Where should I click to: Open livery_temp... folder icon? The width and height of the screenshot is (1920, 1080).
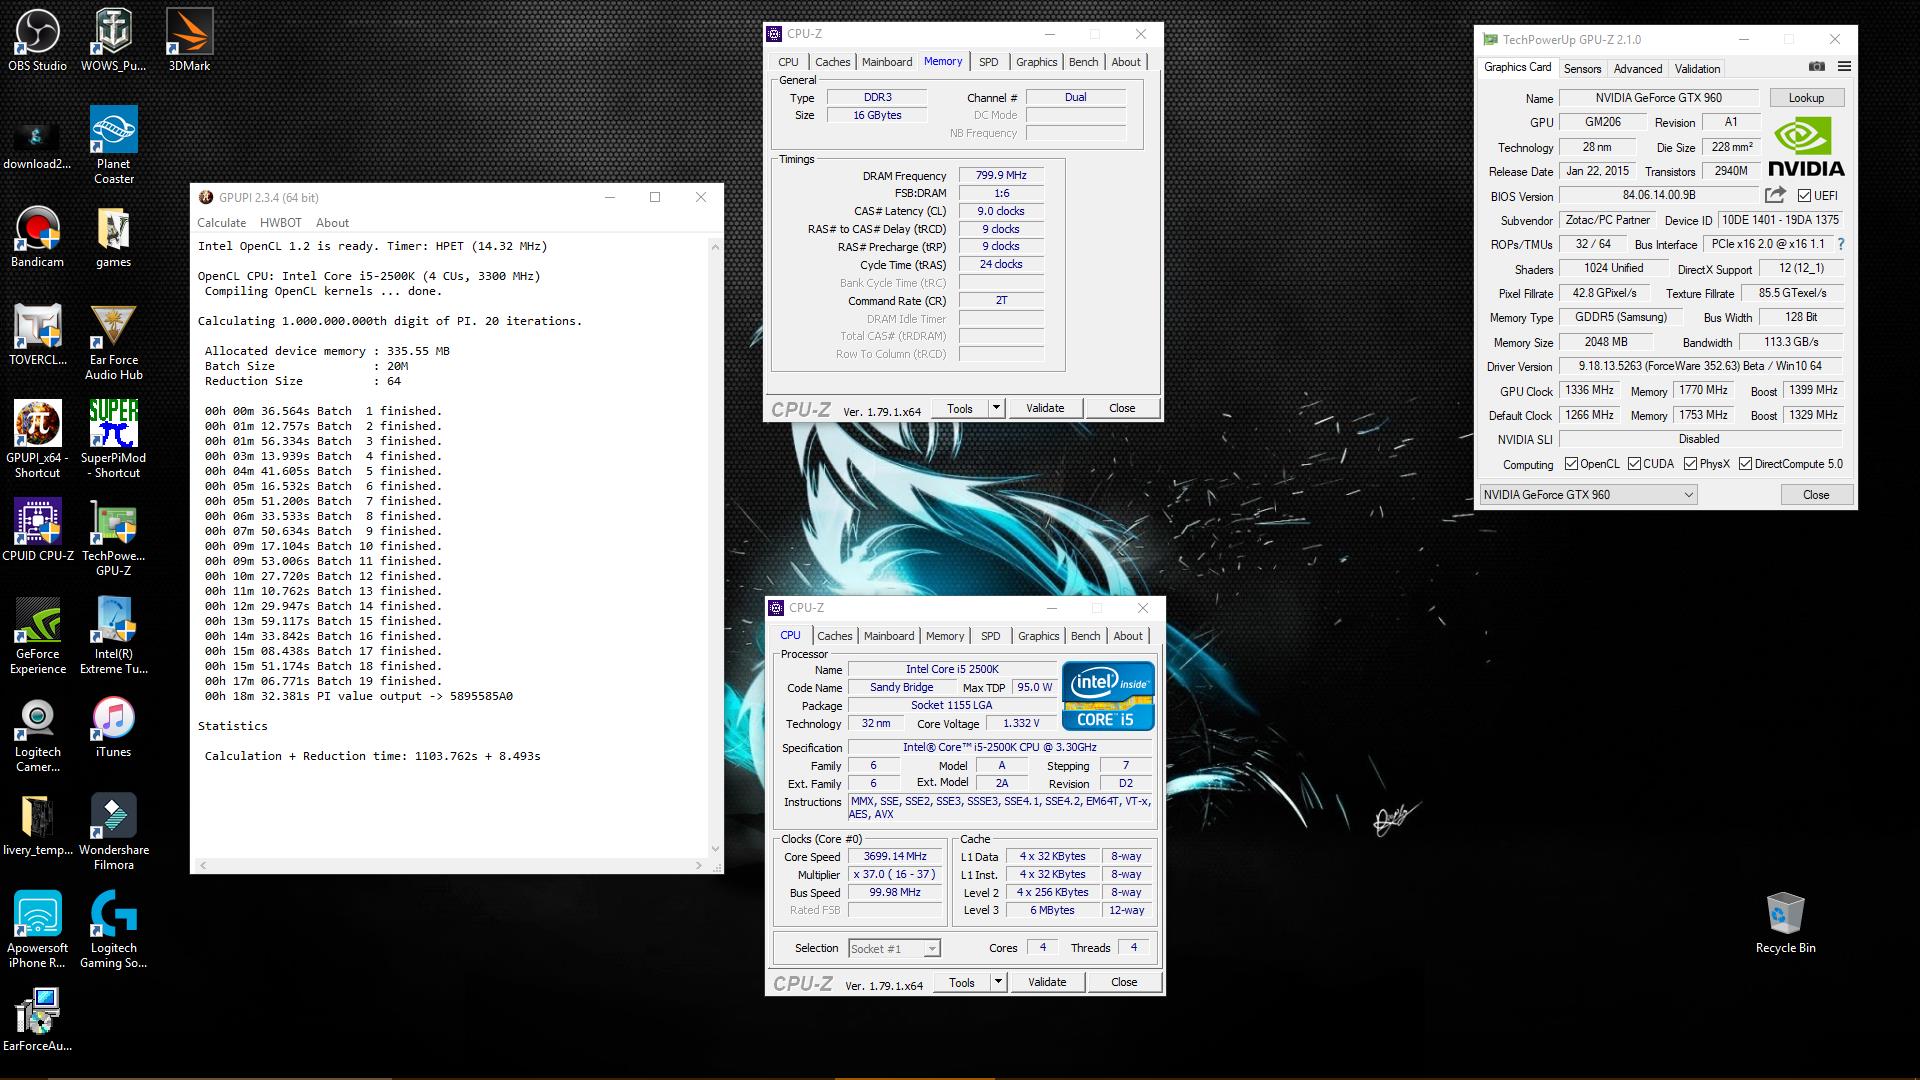click(x=37, y=825)
